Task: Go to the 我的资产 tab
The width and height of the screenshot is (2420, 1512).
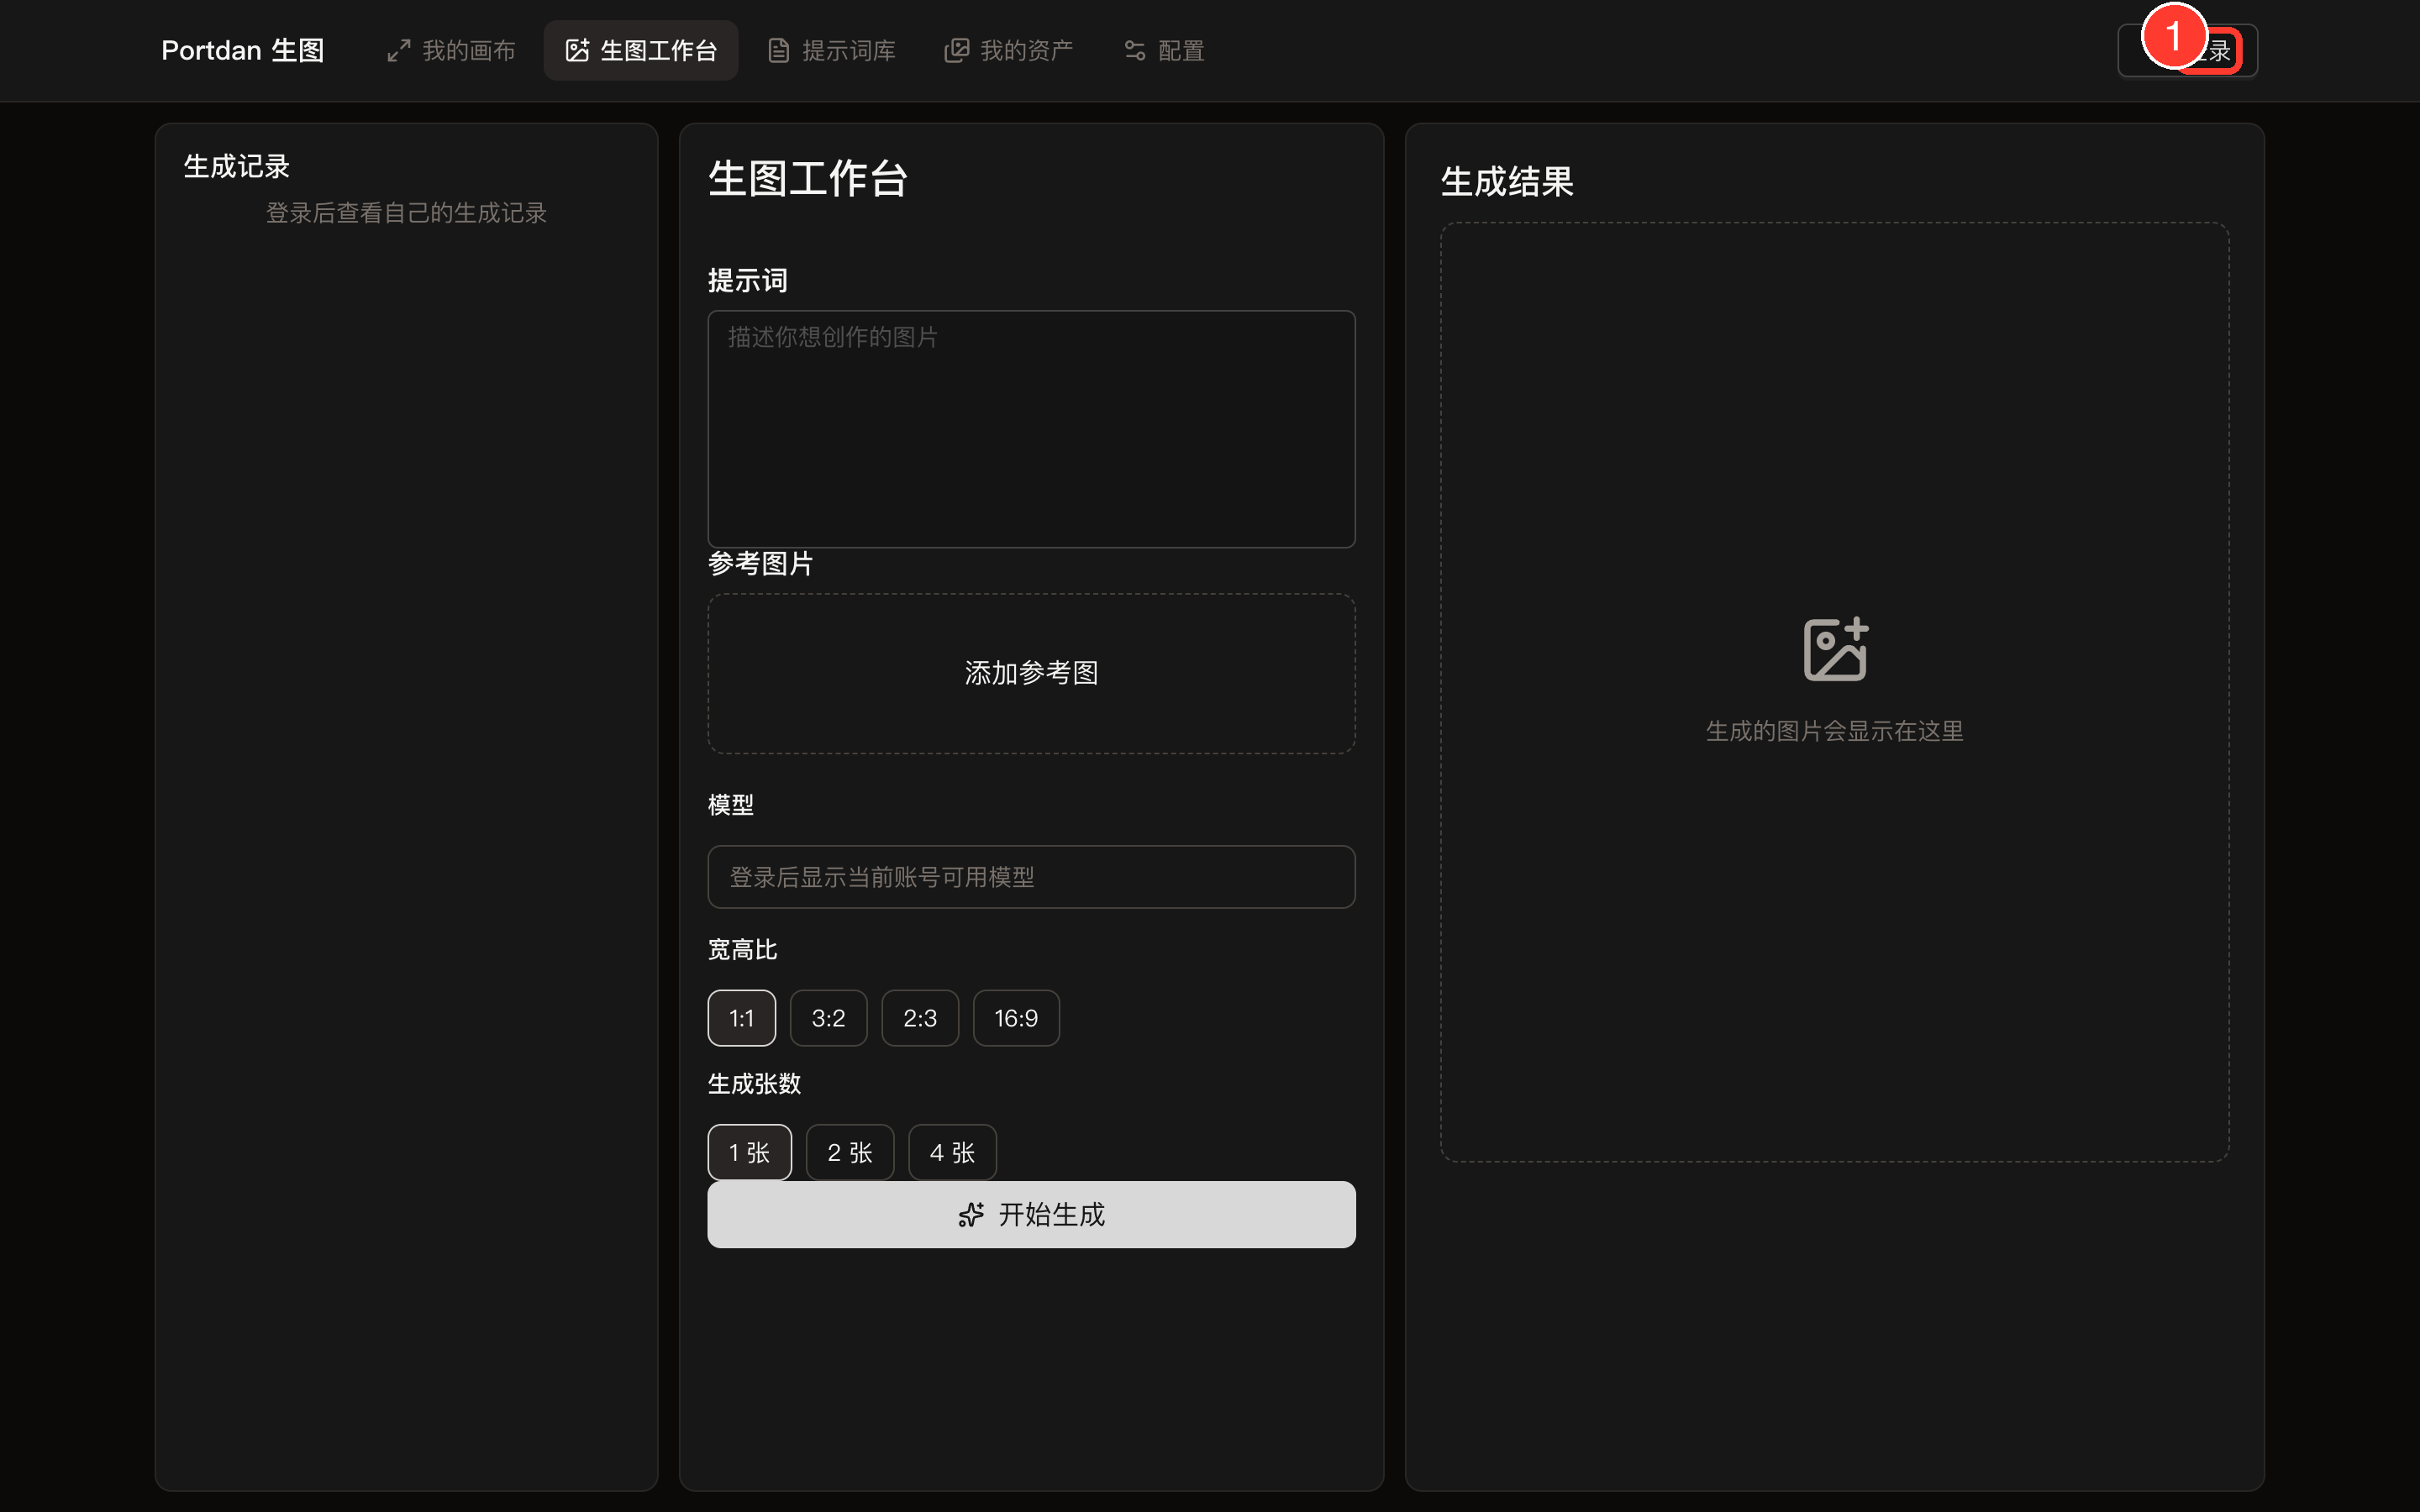Action: point(1009,50)
